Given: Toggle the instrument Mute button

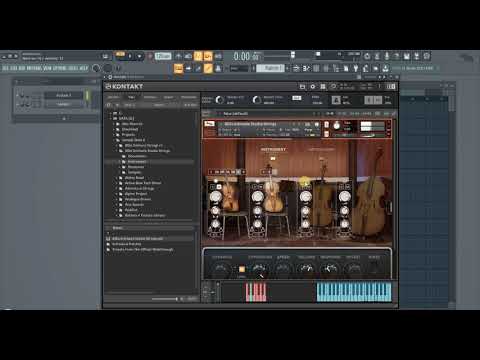Looking at the screenshot, I should (x=326, y=134).
